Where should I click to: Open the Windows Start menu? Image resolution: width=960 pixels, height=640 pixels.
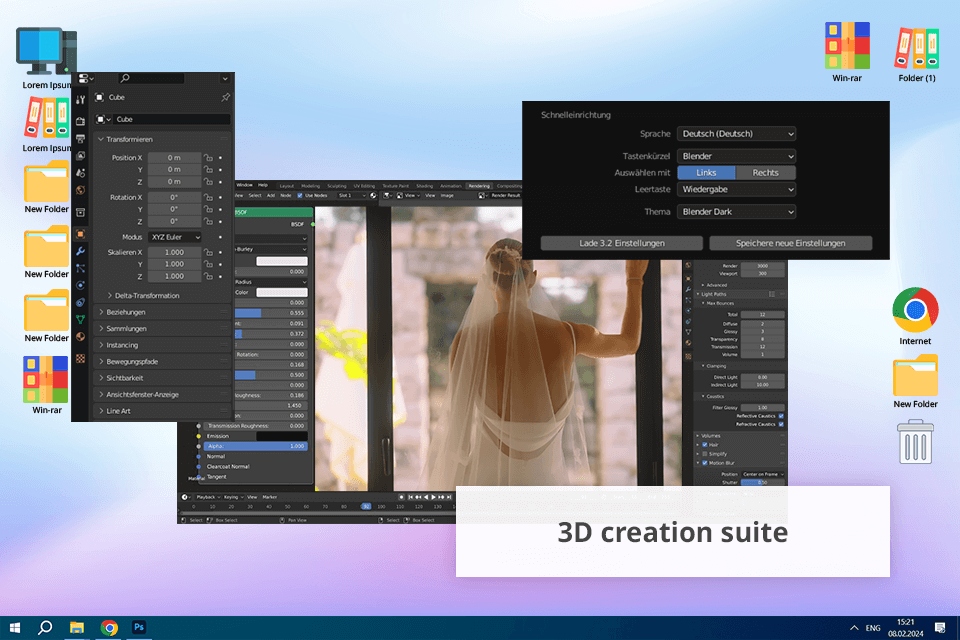tap(15, 627)
